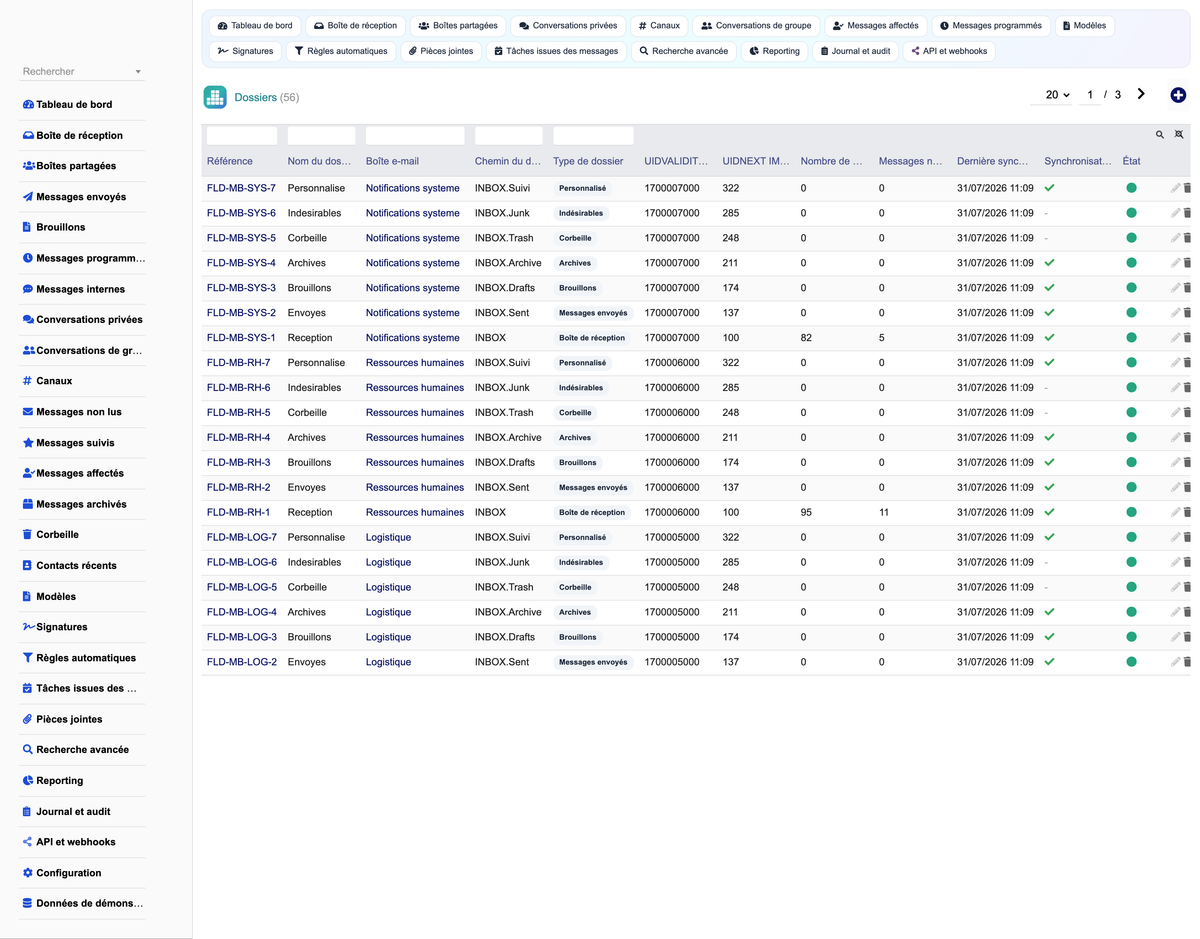Delete row FLD-MB-LOG-6 with trash icon
Screen dimensions: 1200x939
point(1187,562)
